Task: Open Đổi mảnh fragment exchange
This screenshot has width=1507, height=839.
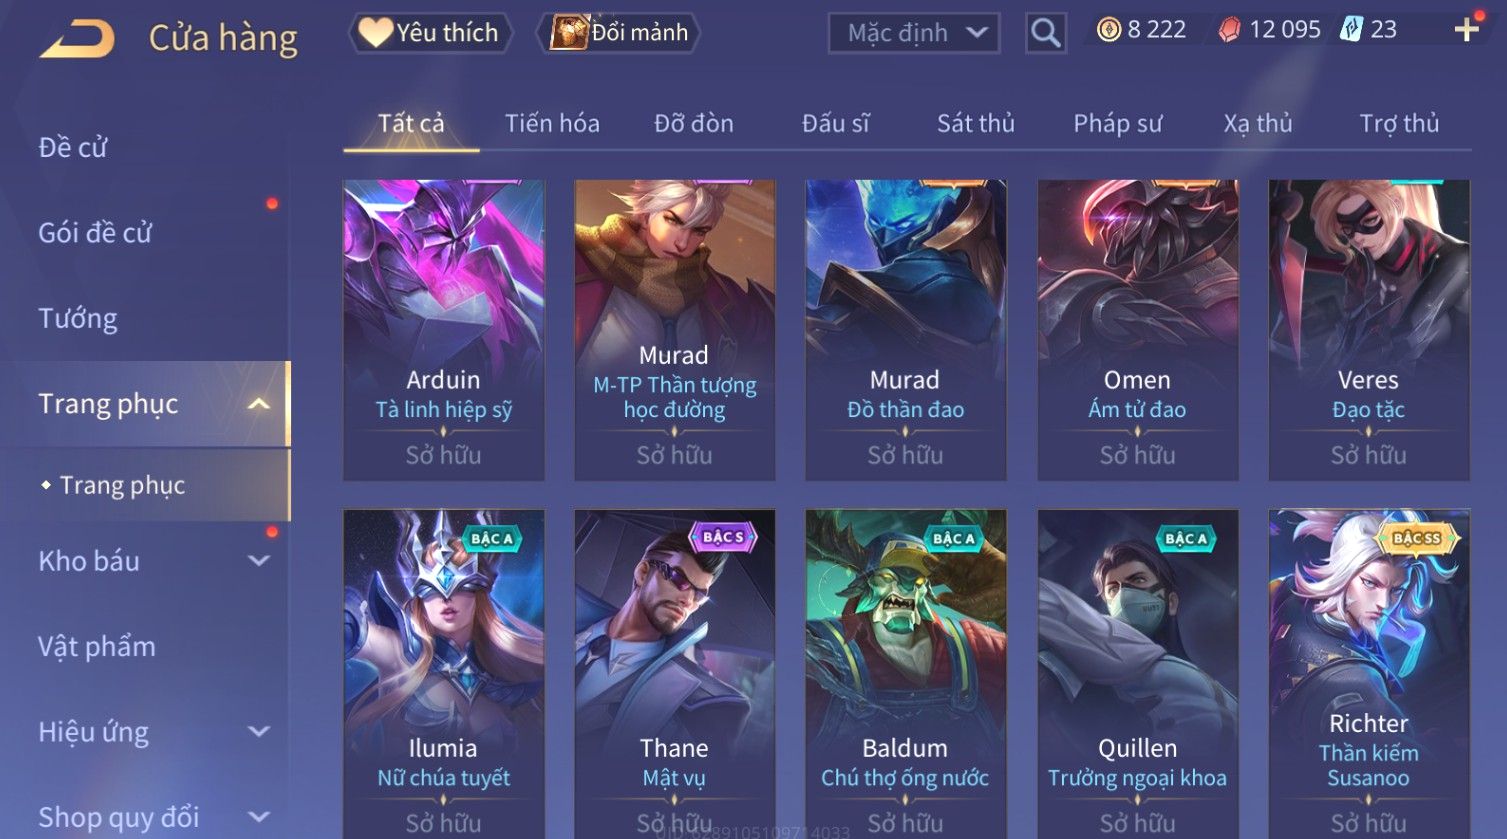Action: pos(618,33)
